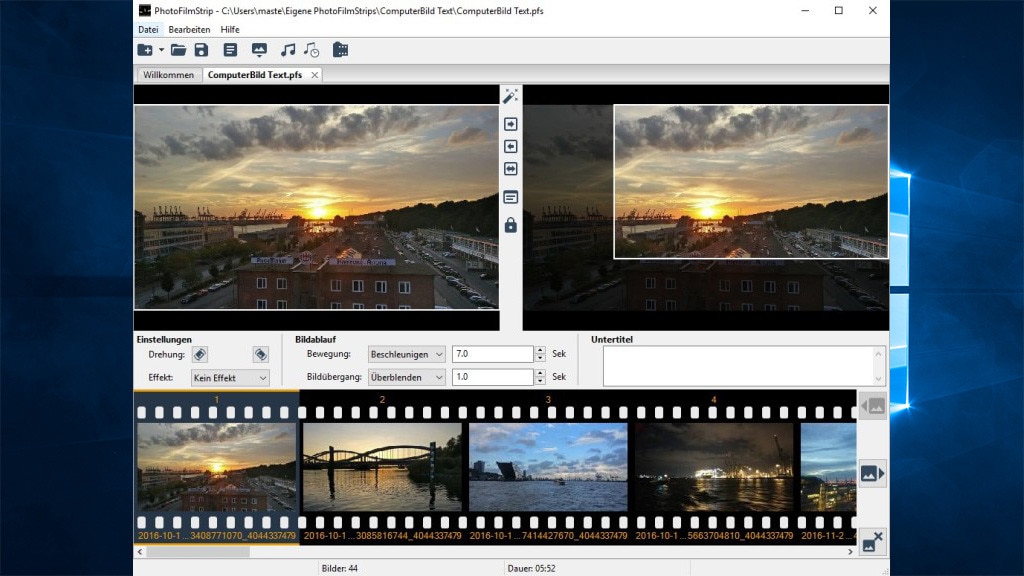Click arrow-right motion adjust icon
This screenshot has width=1024, height=576.
coord(511,124)
